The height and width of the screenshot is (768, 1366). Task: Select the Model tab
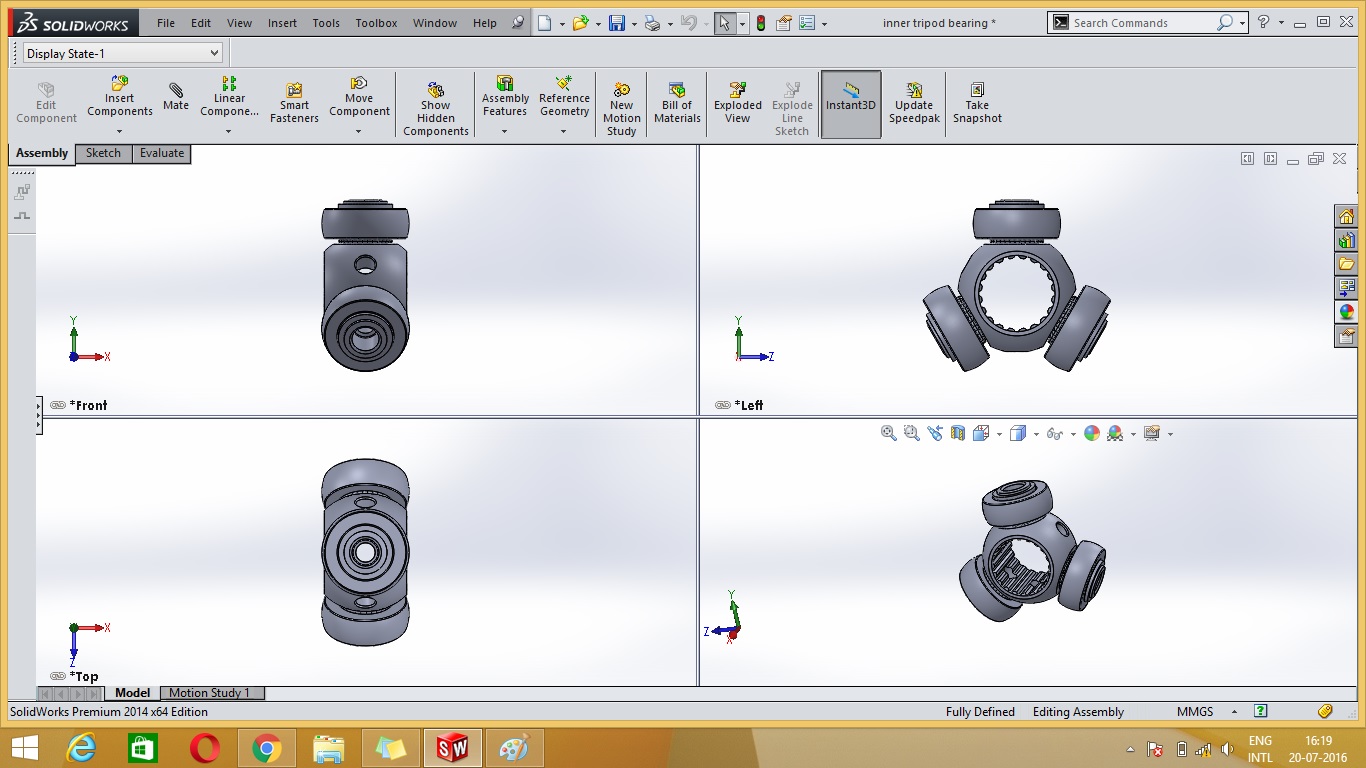pyautogui.click(x=132, y=693)
